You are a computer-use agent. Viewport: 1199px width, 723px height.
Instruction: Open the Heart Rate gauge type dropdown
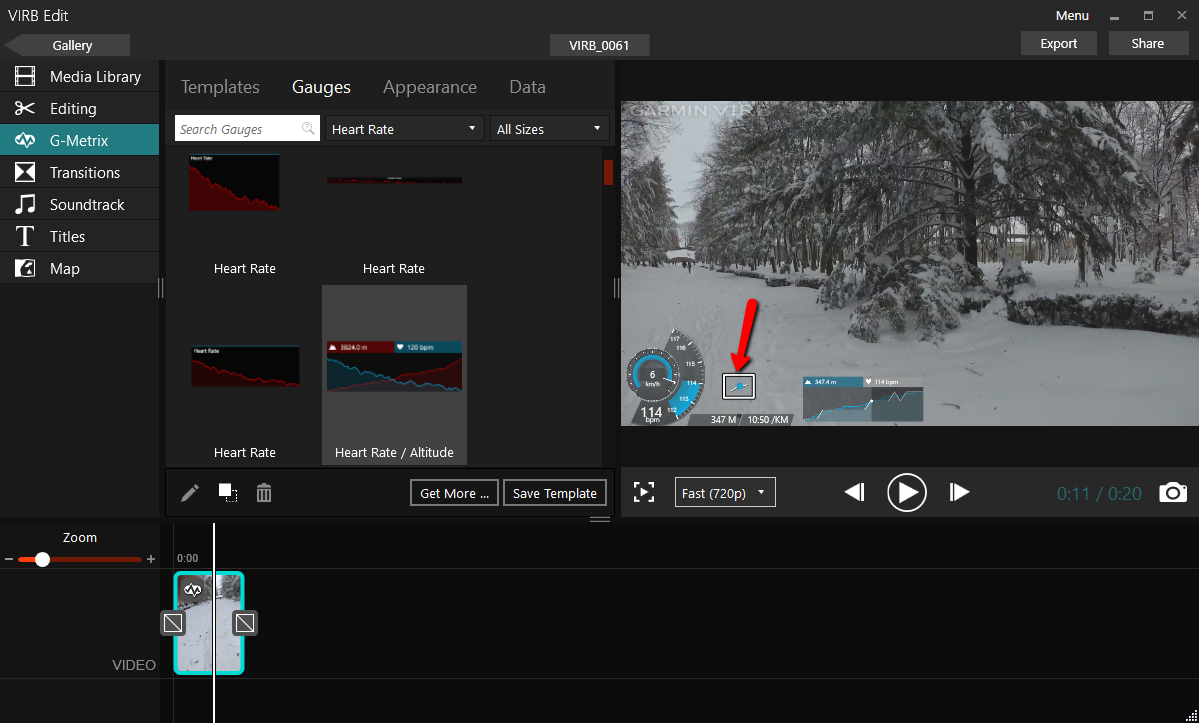pos(404,129)
